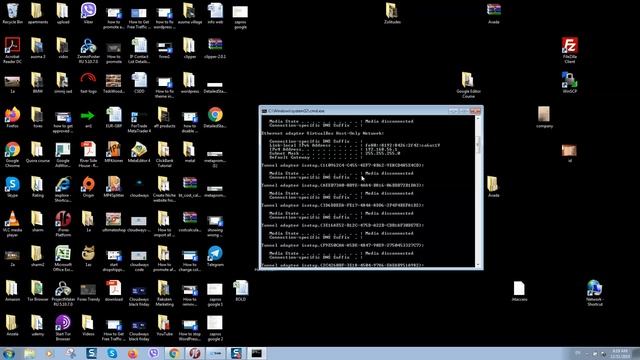640x360 pixels.
Task: Open the YouTube folder
Action: tap(164, 323)
